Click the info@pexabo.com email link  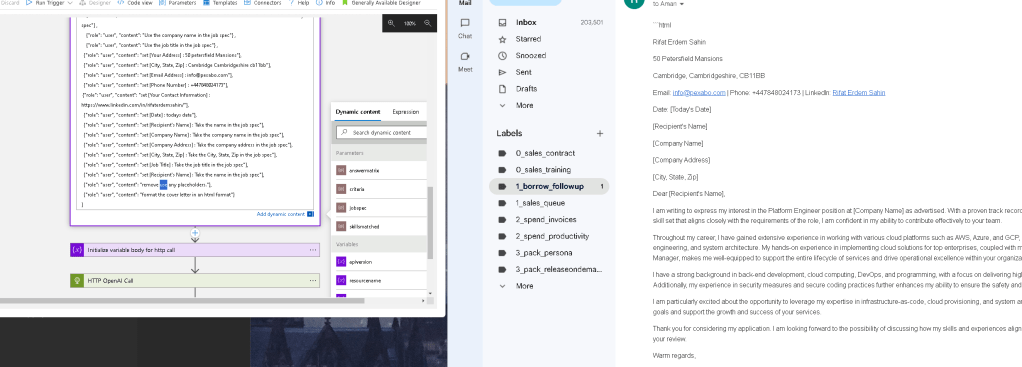tap(699, 93)
